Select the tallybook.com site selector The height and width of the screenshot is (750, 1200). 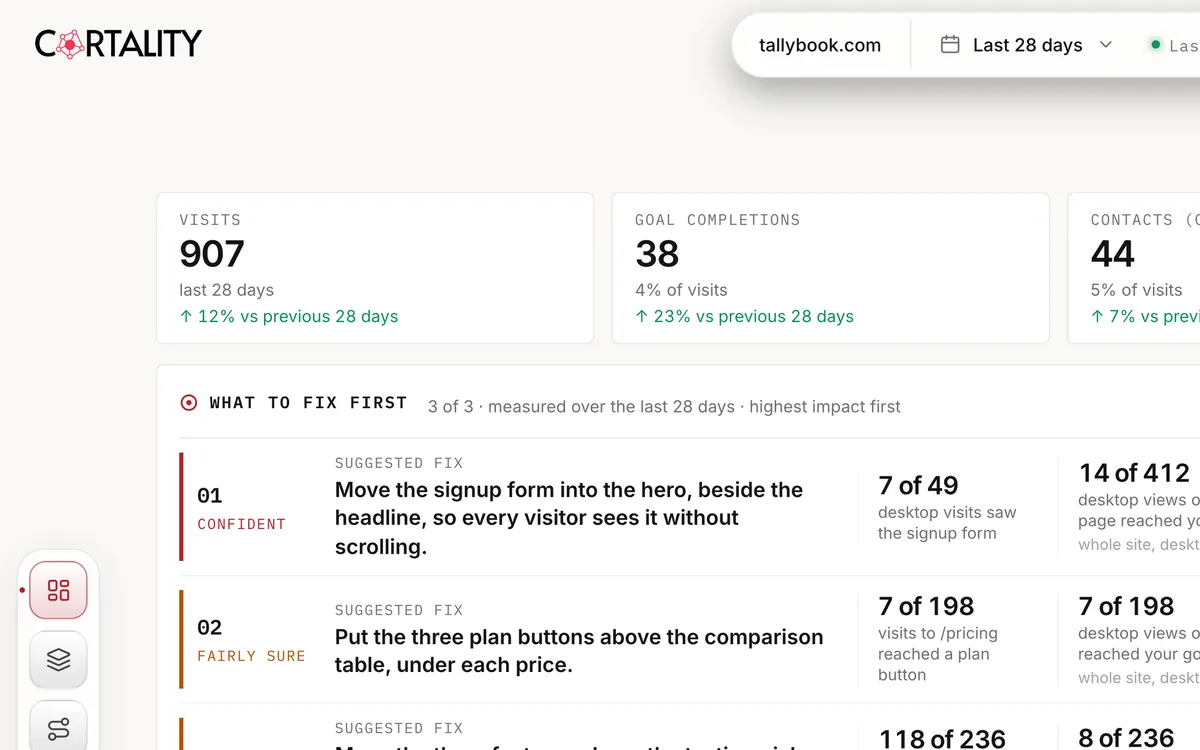[x=820, y=45]
